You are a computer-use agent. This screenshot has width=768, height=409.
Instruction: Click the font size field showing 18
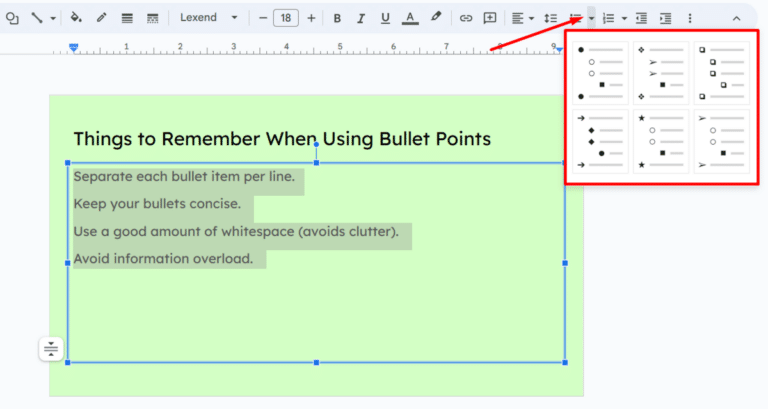tap(286, 18)
